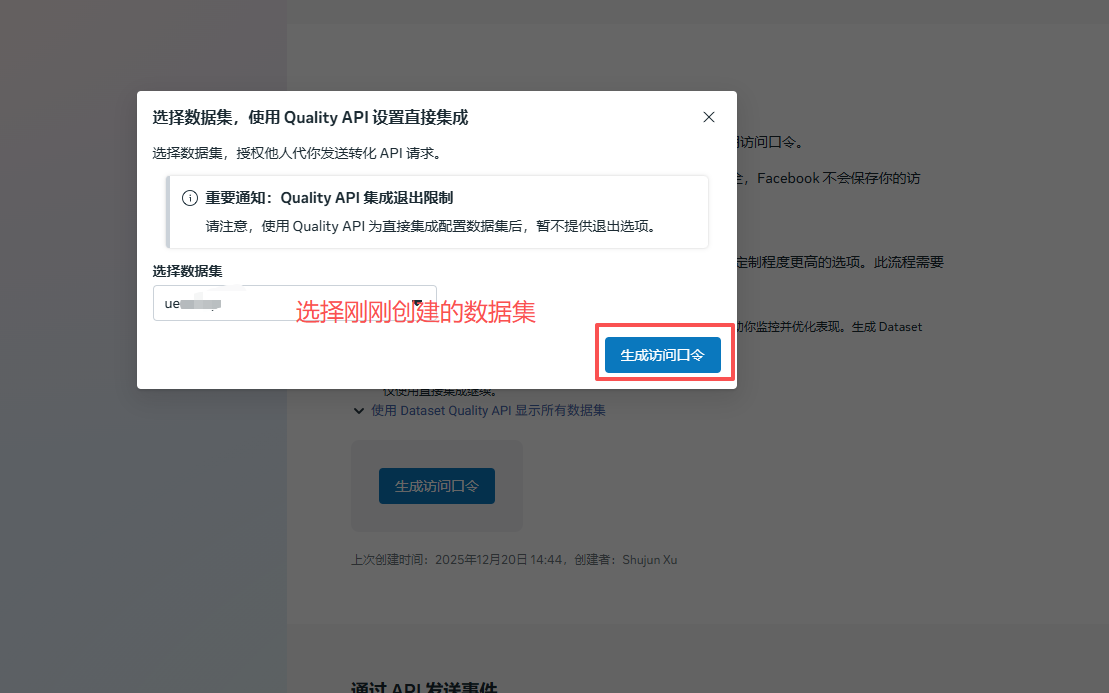The image size is (1109, 693).
Task: Collapse the chevron beside 使用 Dataset Quality API
Action: click(359, 410)
